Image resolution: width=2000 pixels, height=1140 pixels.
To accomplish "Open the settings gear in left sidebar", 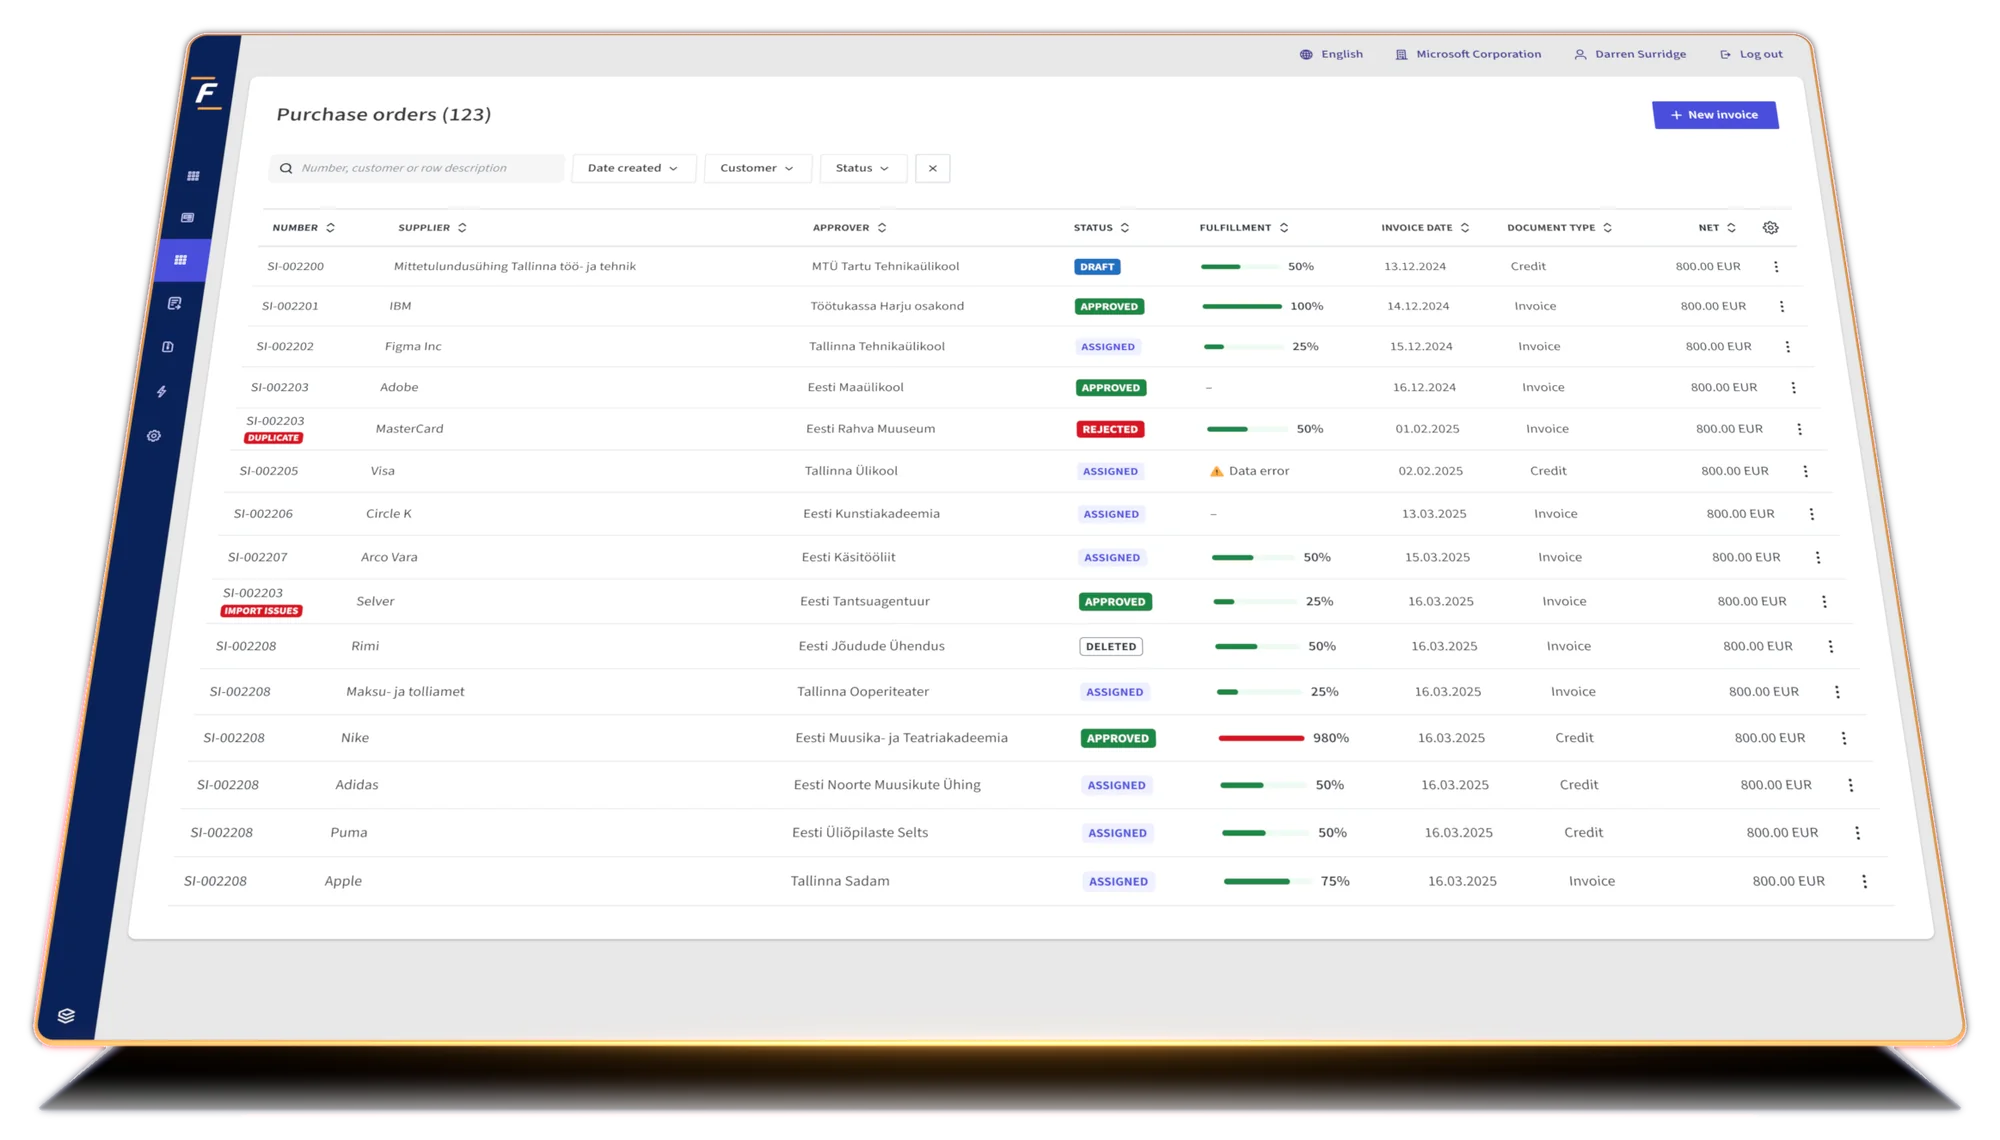I will pos(154,436).
